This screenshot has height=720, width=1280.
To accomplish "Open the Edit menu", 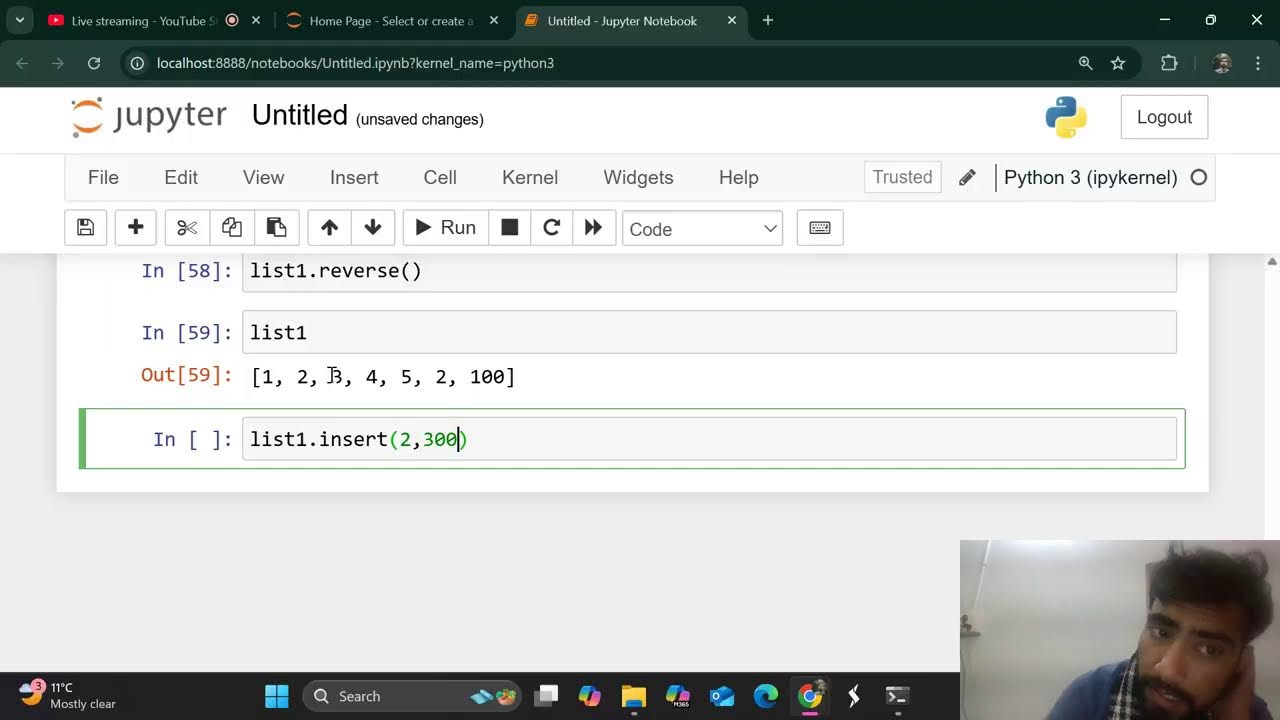I will coord(181,177).
